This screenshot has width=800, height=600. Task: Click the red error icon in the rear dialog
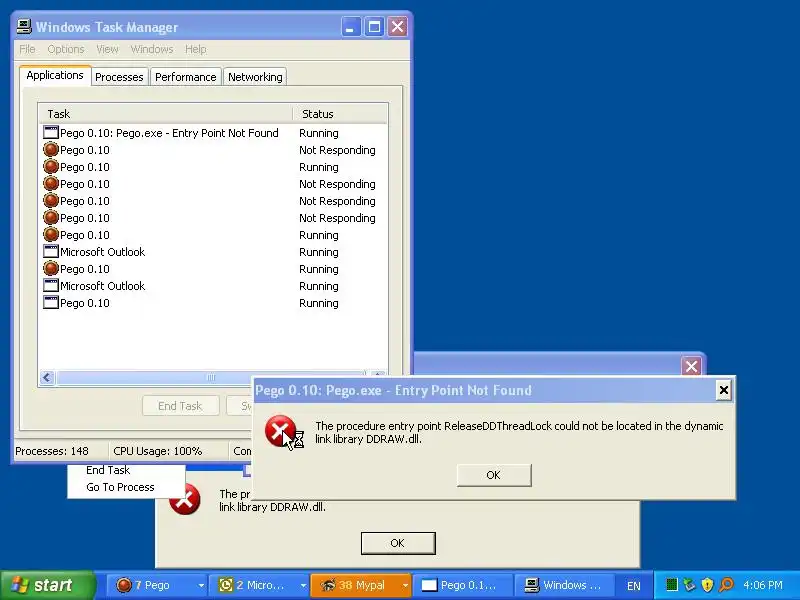[x=184, y=499]
